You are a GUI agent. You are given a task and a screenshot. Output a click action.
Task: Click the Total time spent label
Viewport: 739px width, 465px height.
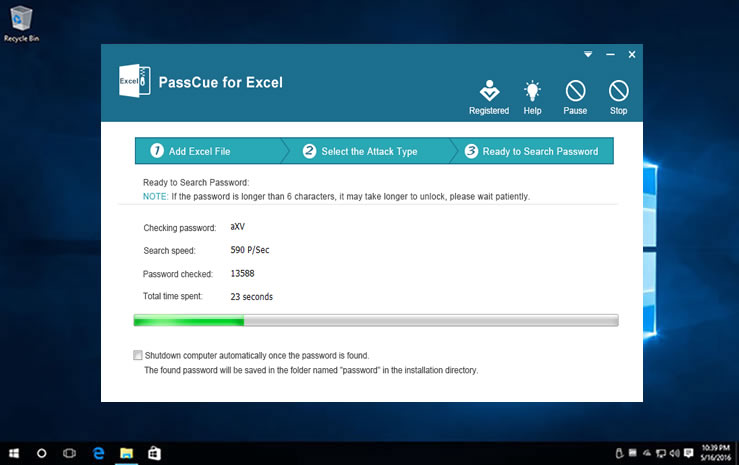[172, 296]
